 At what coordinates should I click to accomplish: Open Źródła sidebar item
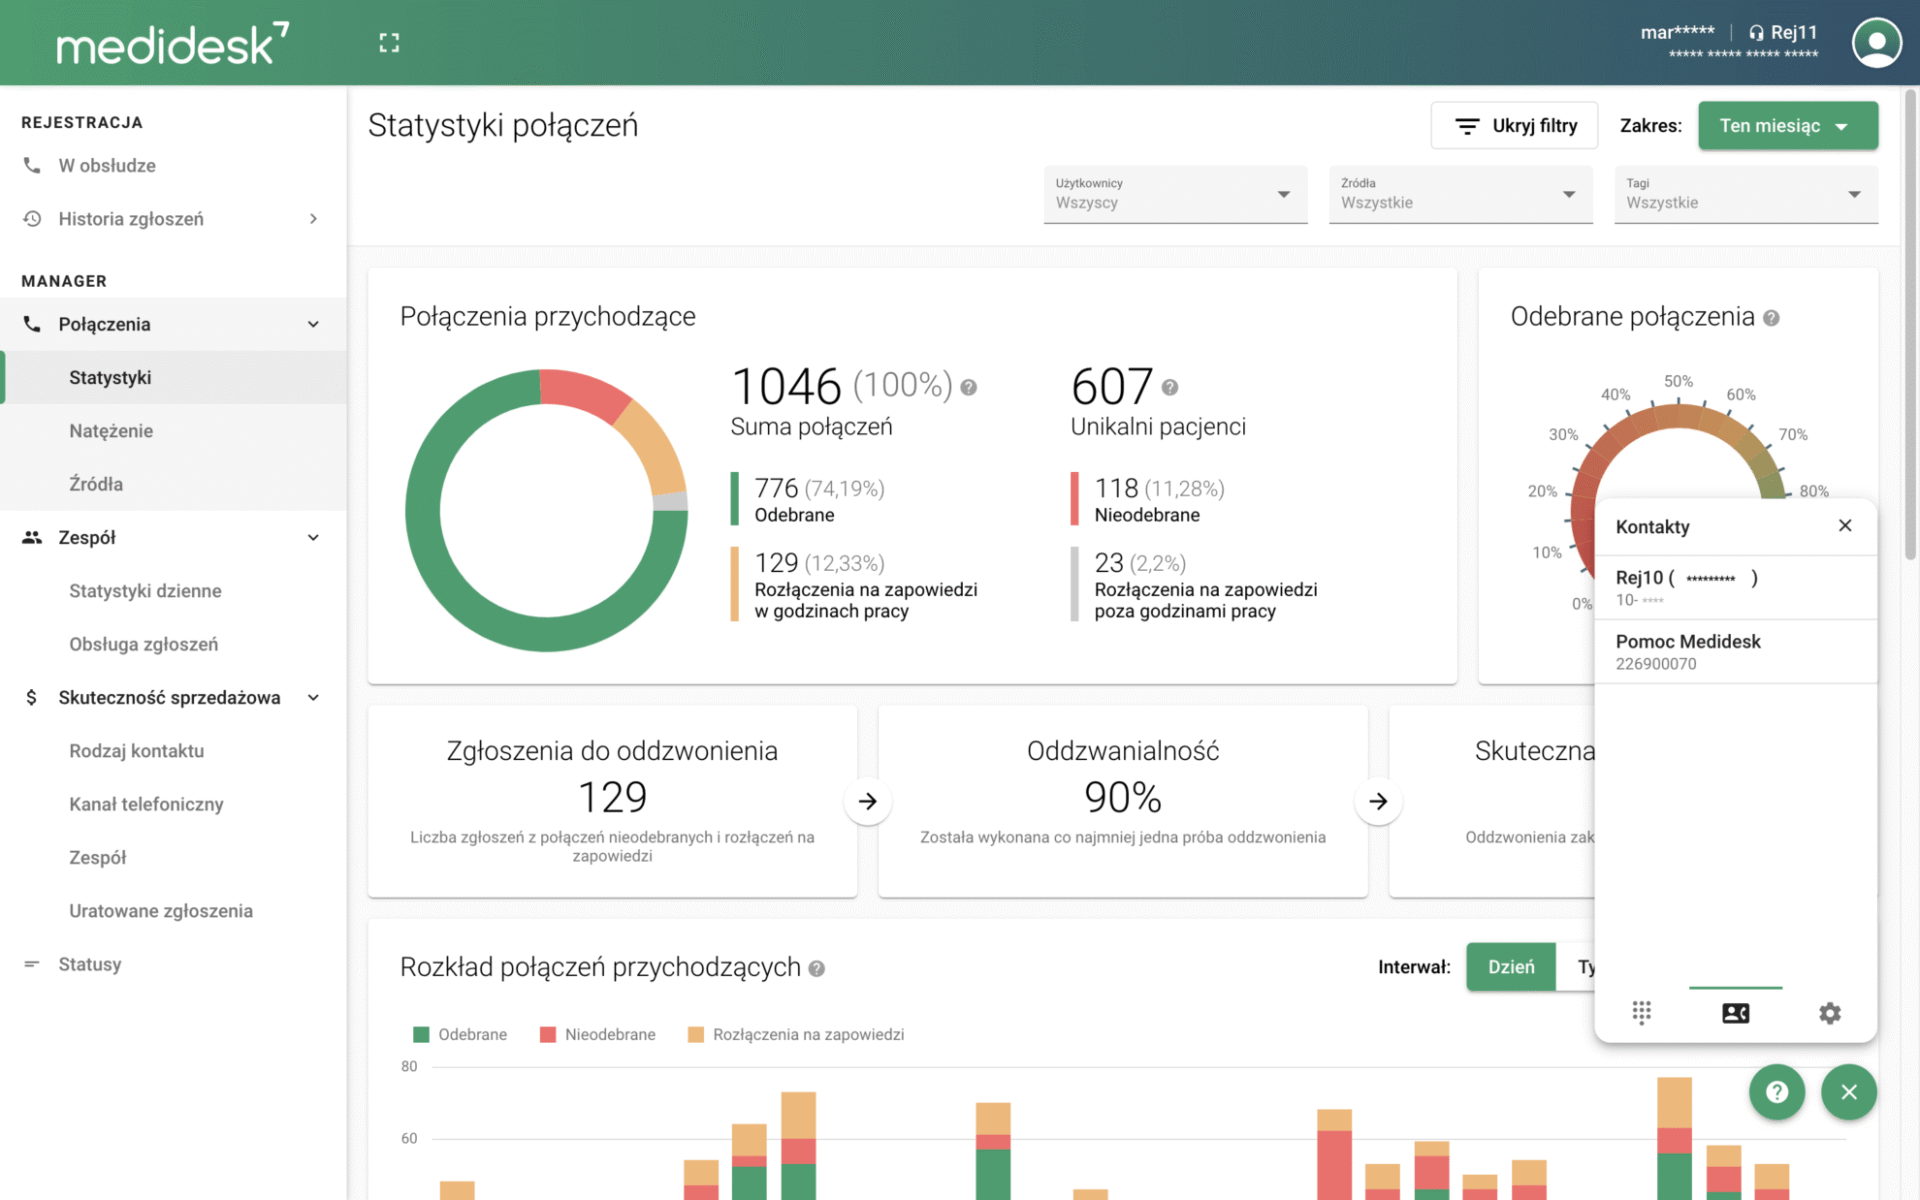point(173,483)
